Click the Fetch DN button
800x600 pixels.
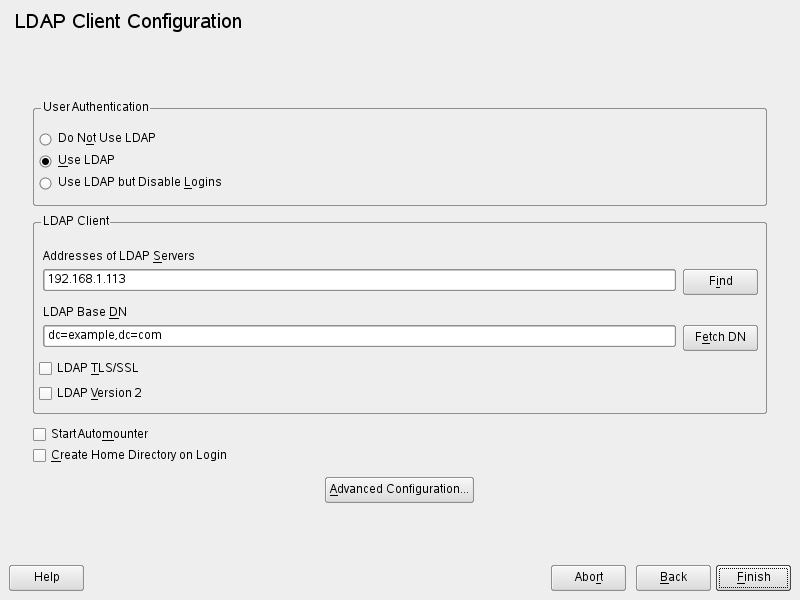[720, 337]
